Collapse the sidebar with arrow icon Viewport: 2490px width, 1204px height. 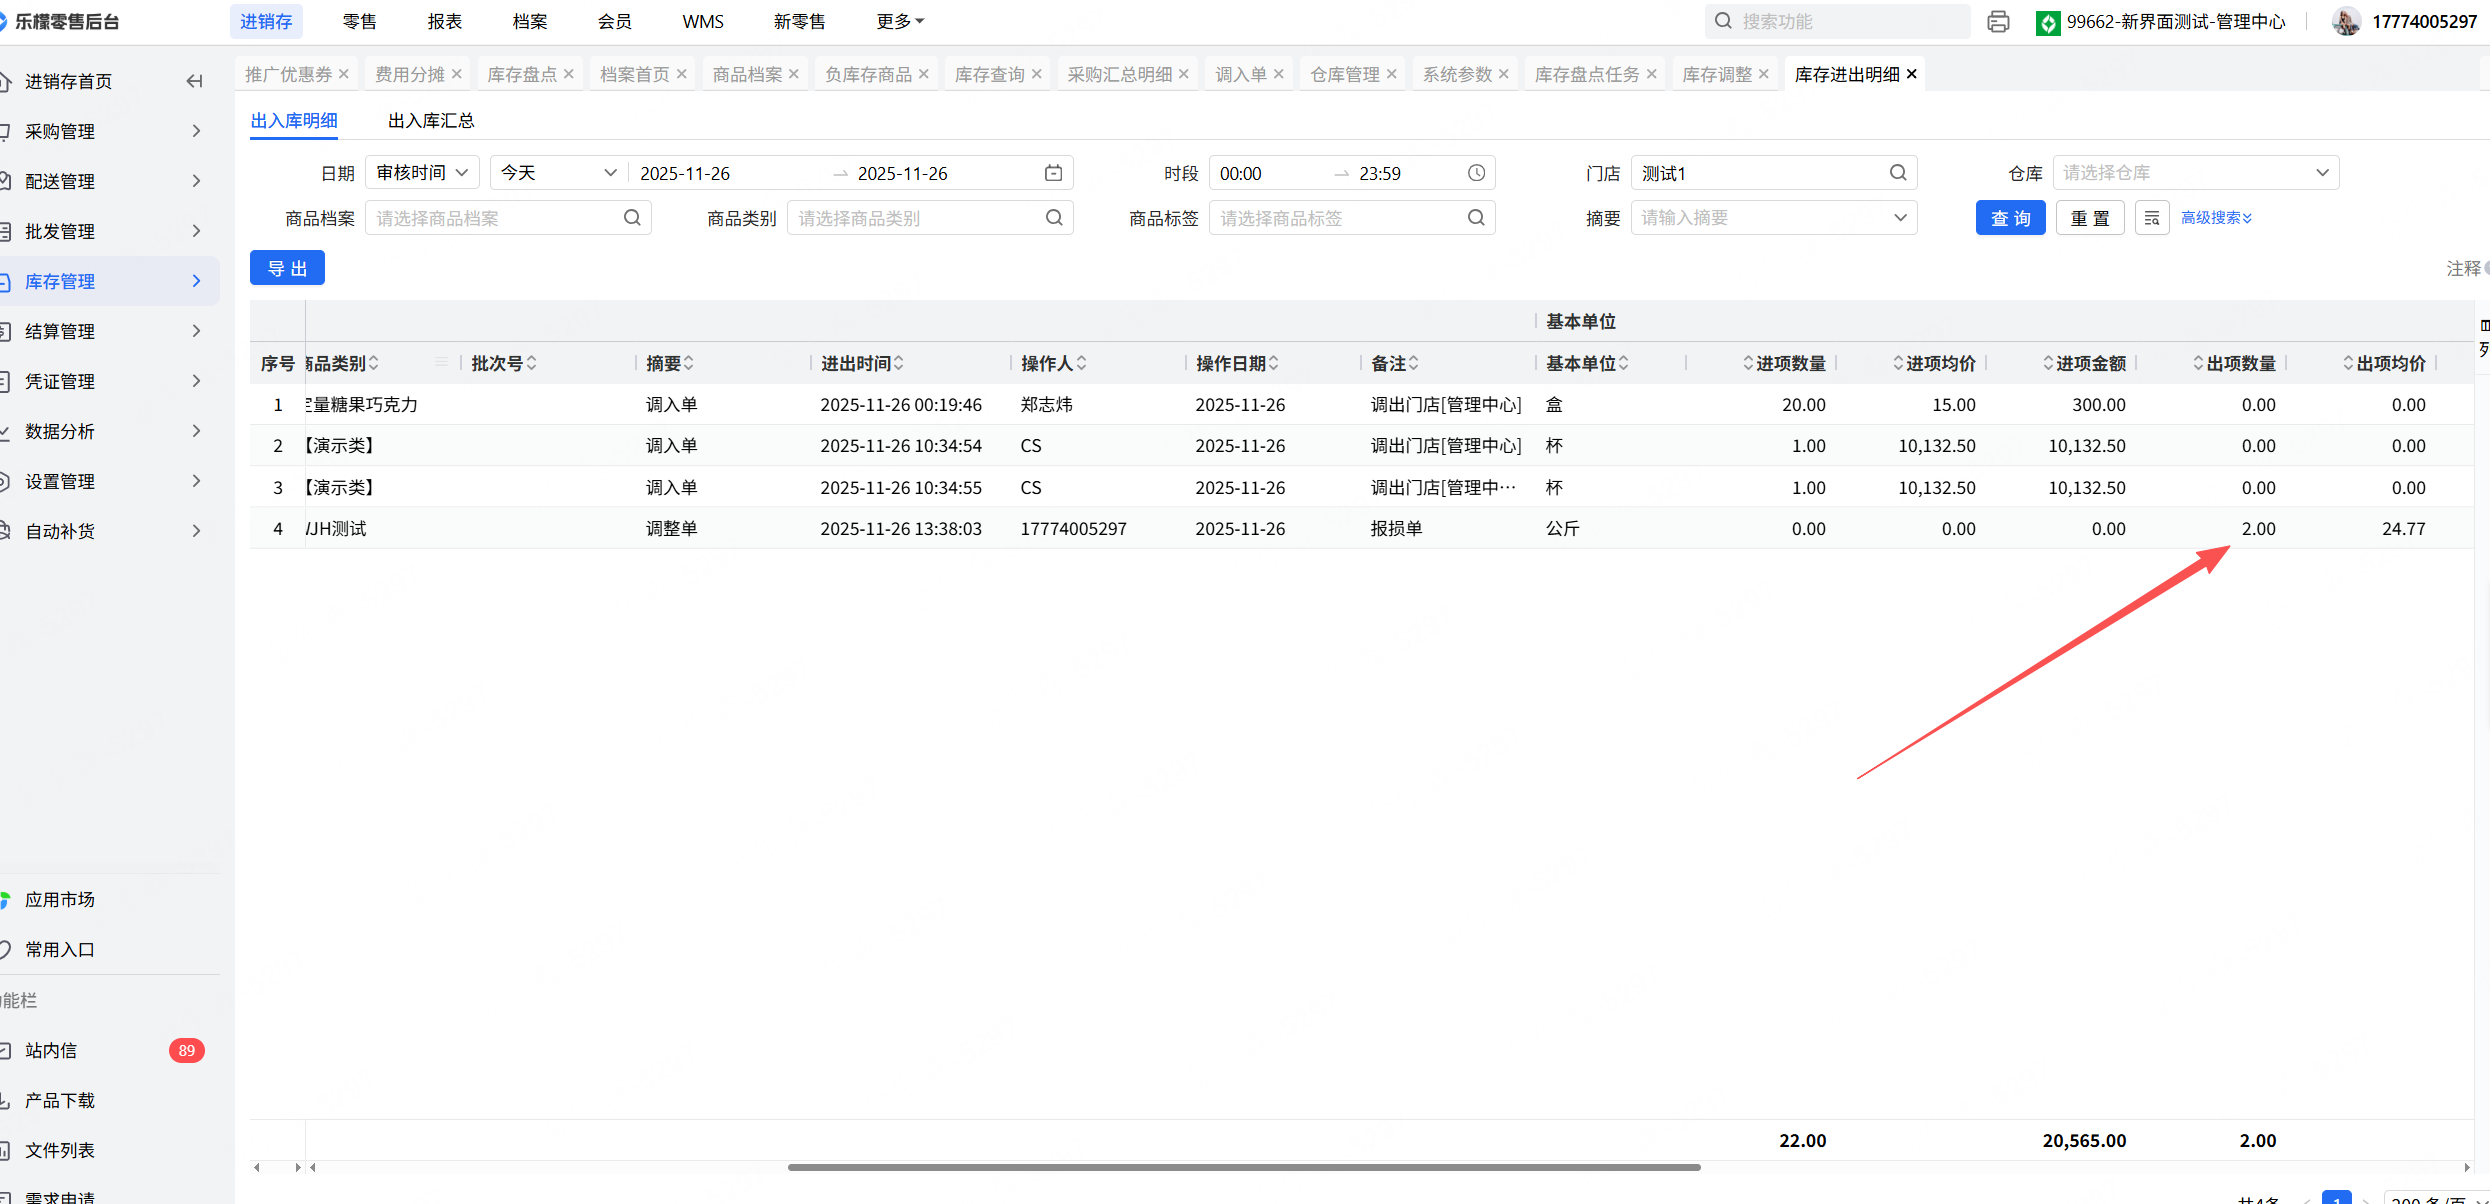click(195, 81)
